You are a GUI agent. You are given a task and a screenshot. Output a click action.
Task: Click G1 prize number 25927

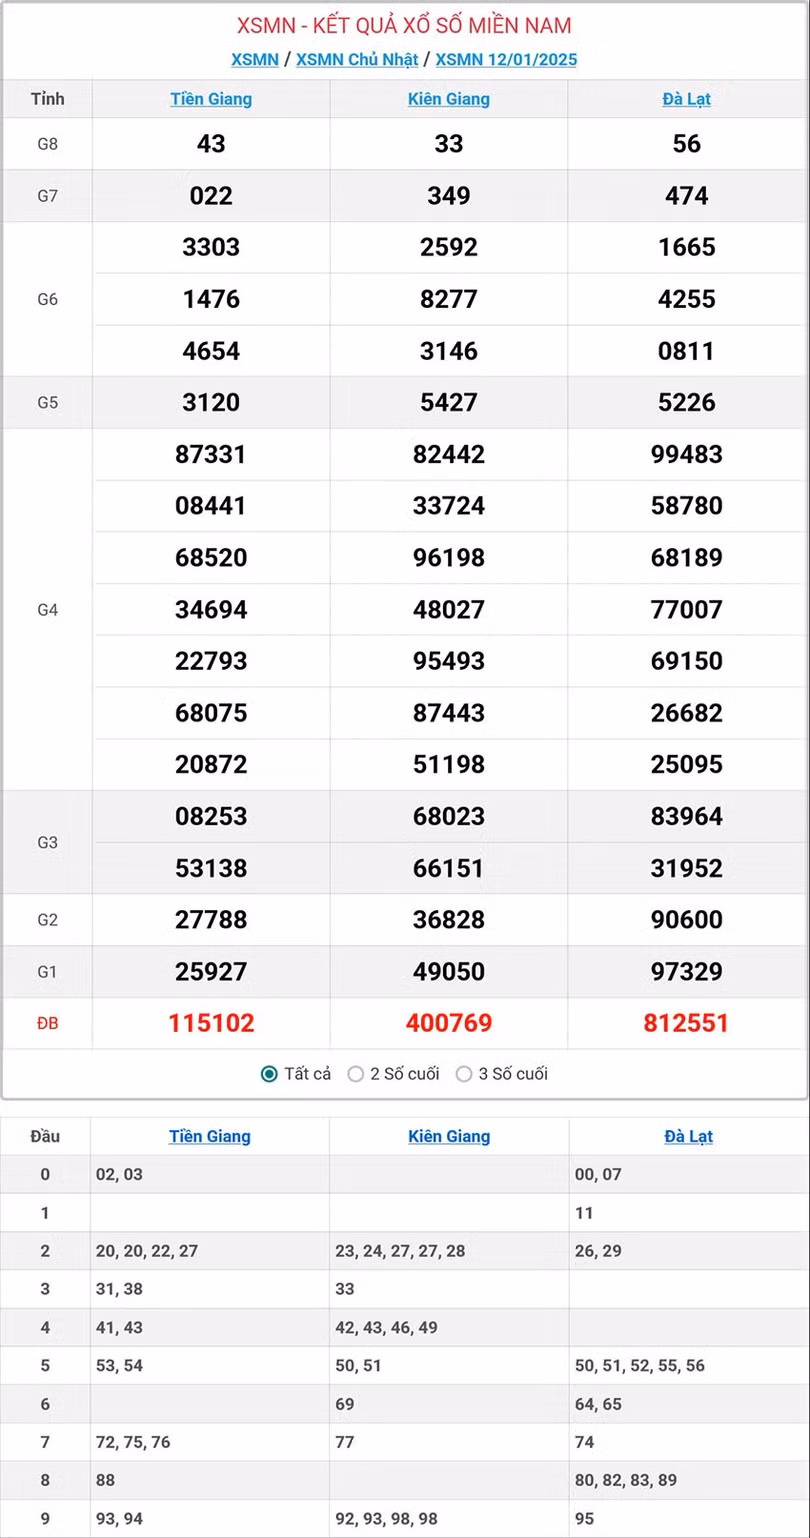(211, 971)
